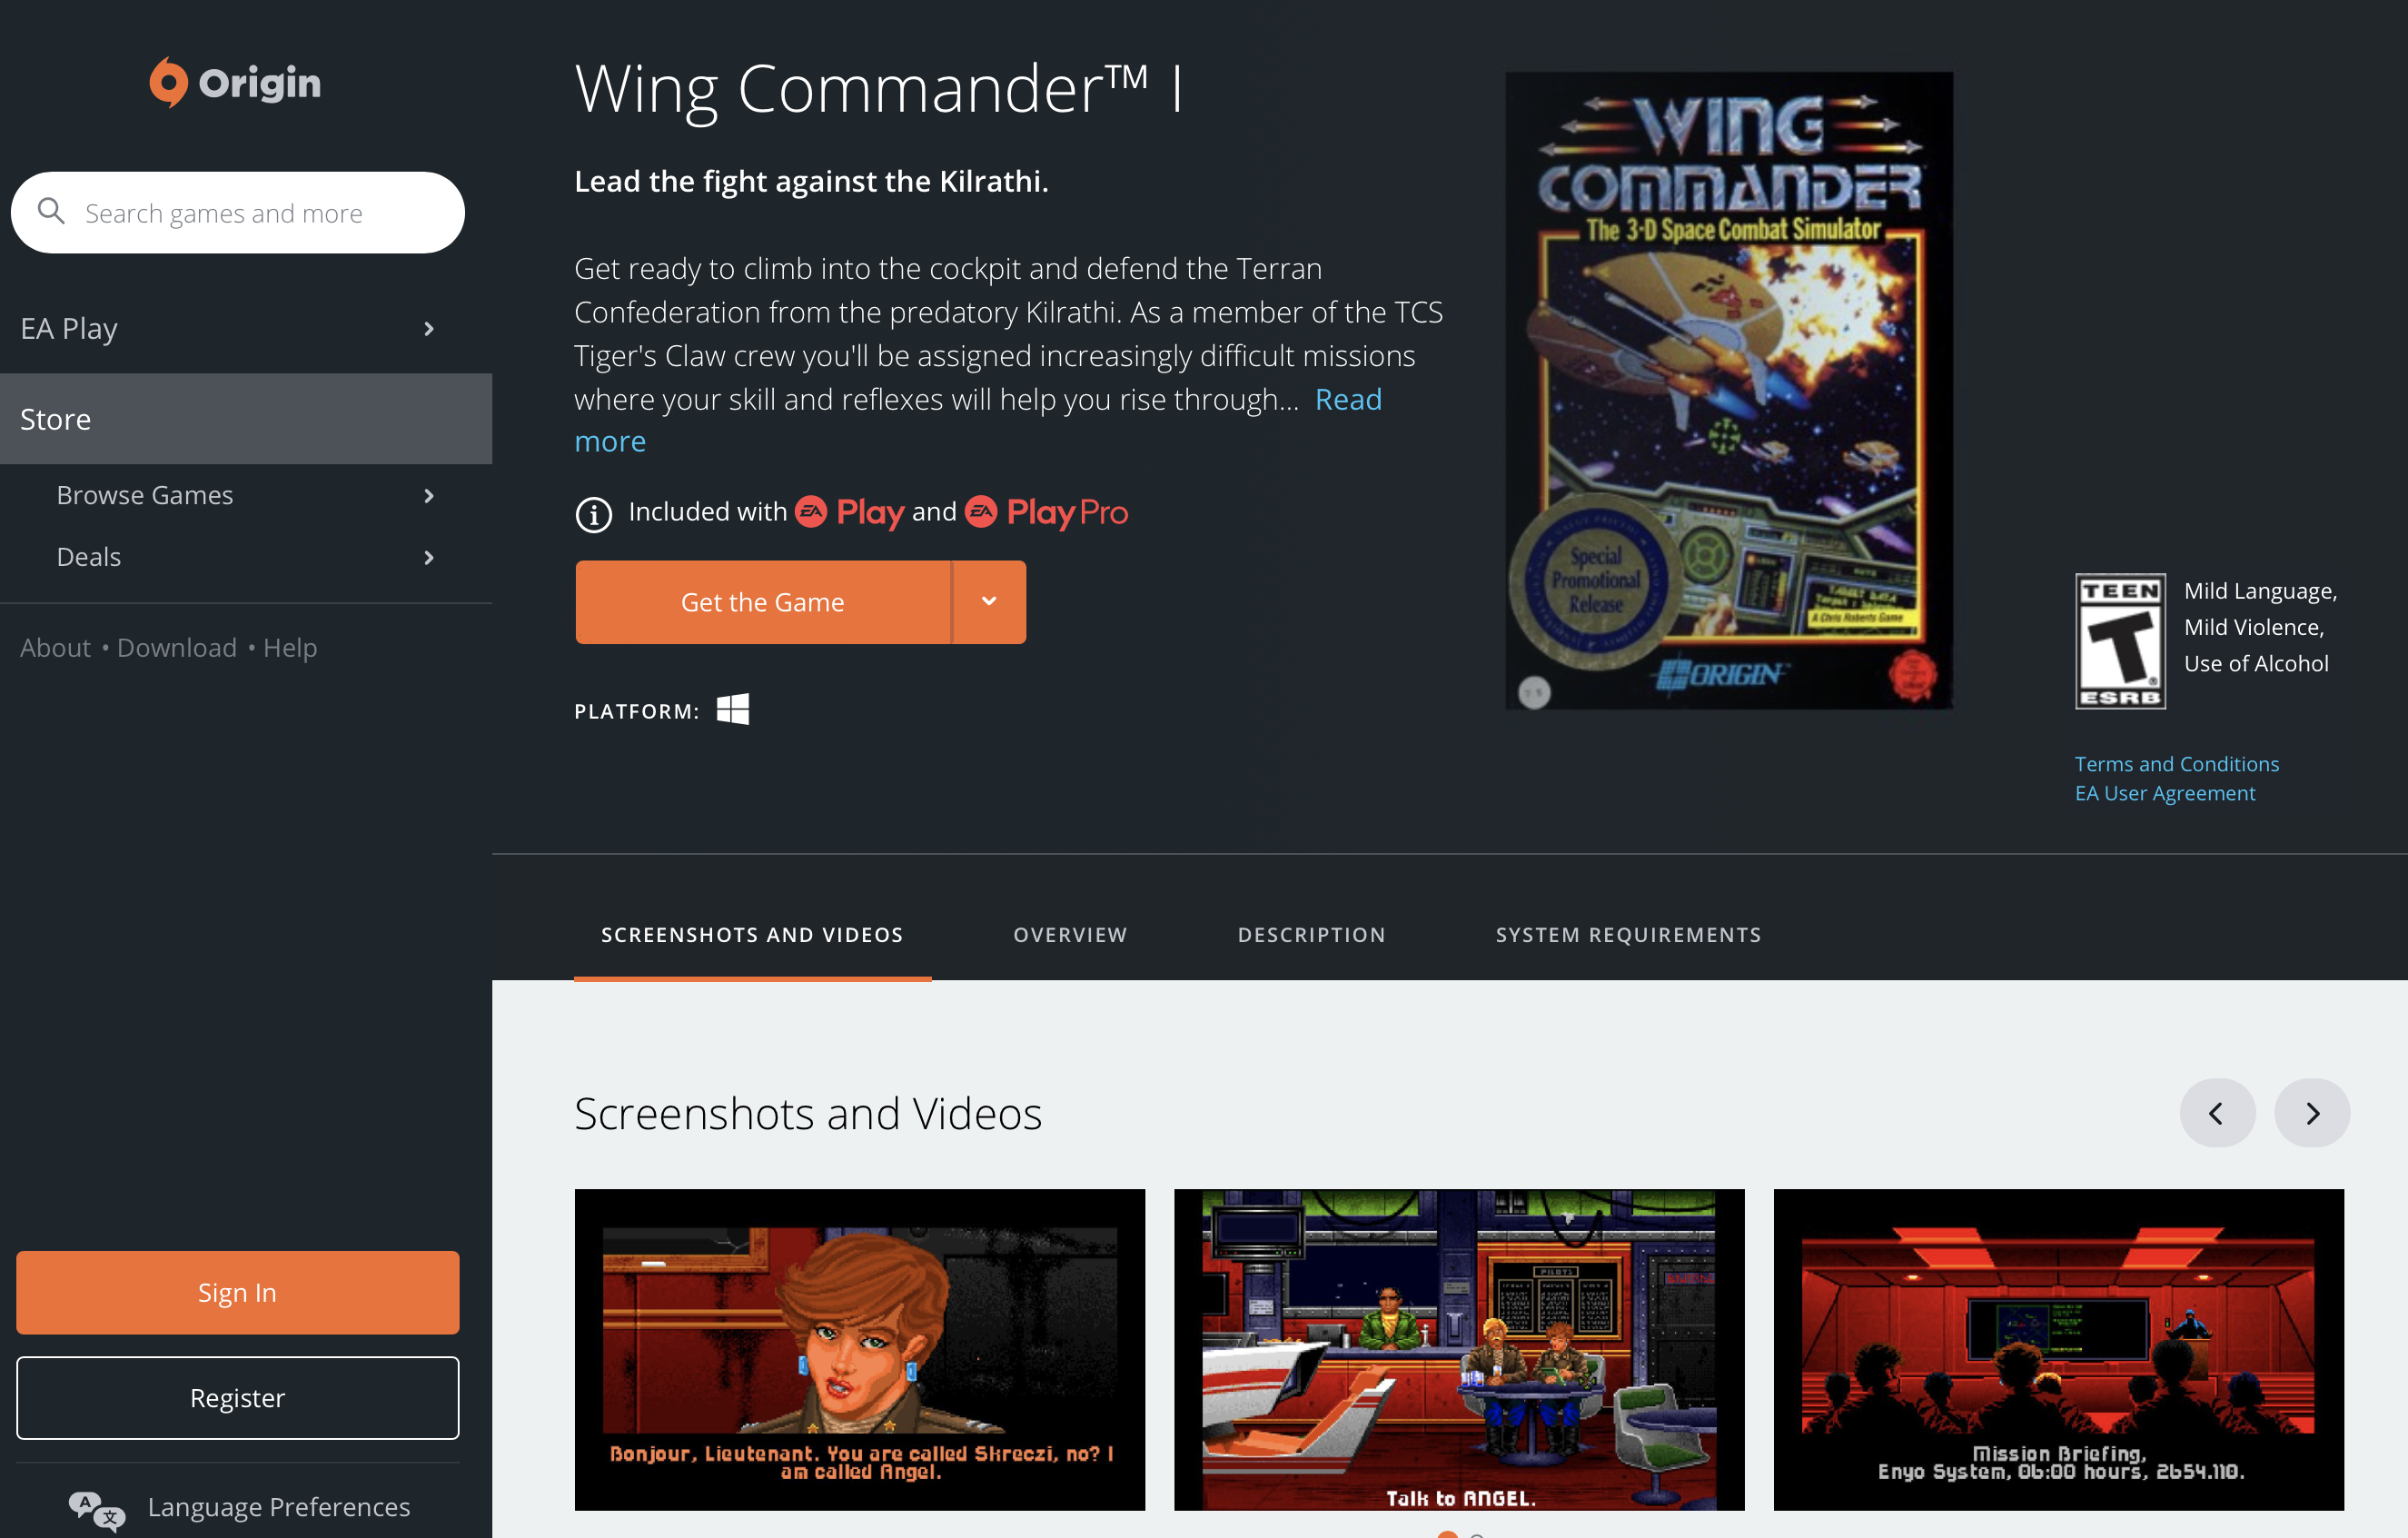Select the System Requirements tab
This screenshot has width=2408, height=1538.
click(x=1627, y=934)
